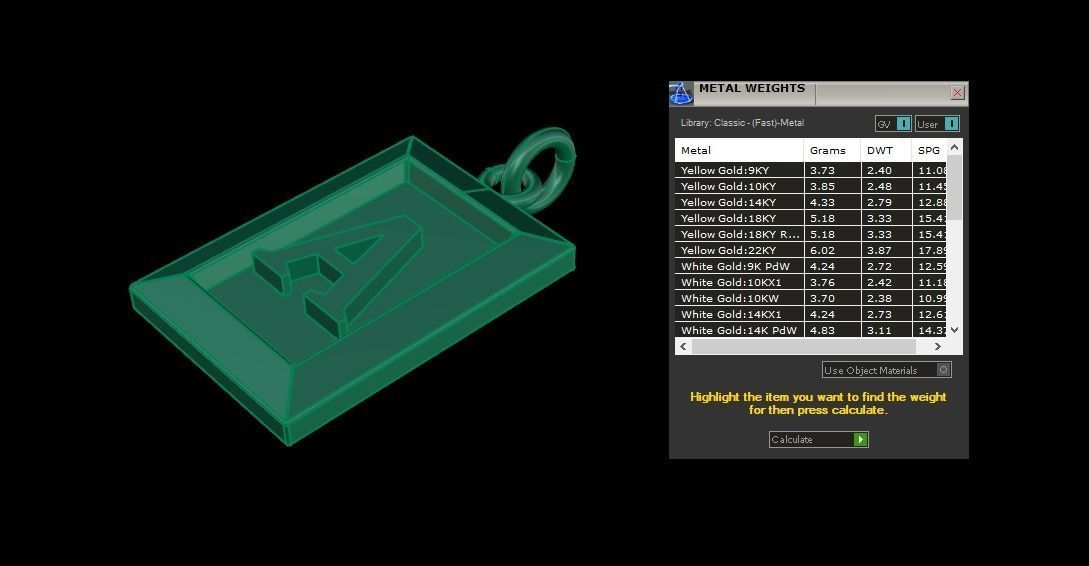
Task: Click the green arrow on Calculate
Action: click(861, 440)
